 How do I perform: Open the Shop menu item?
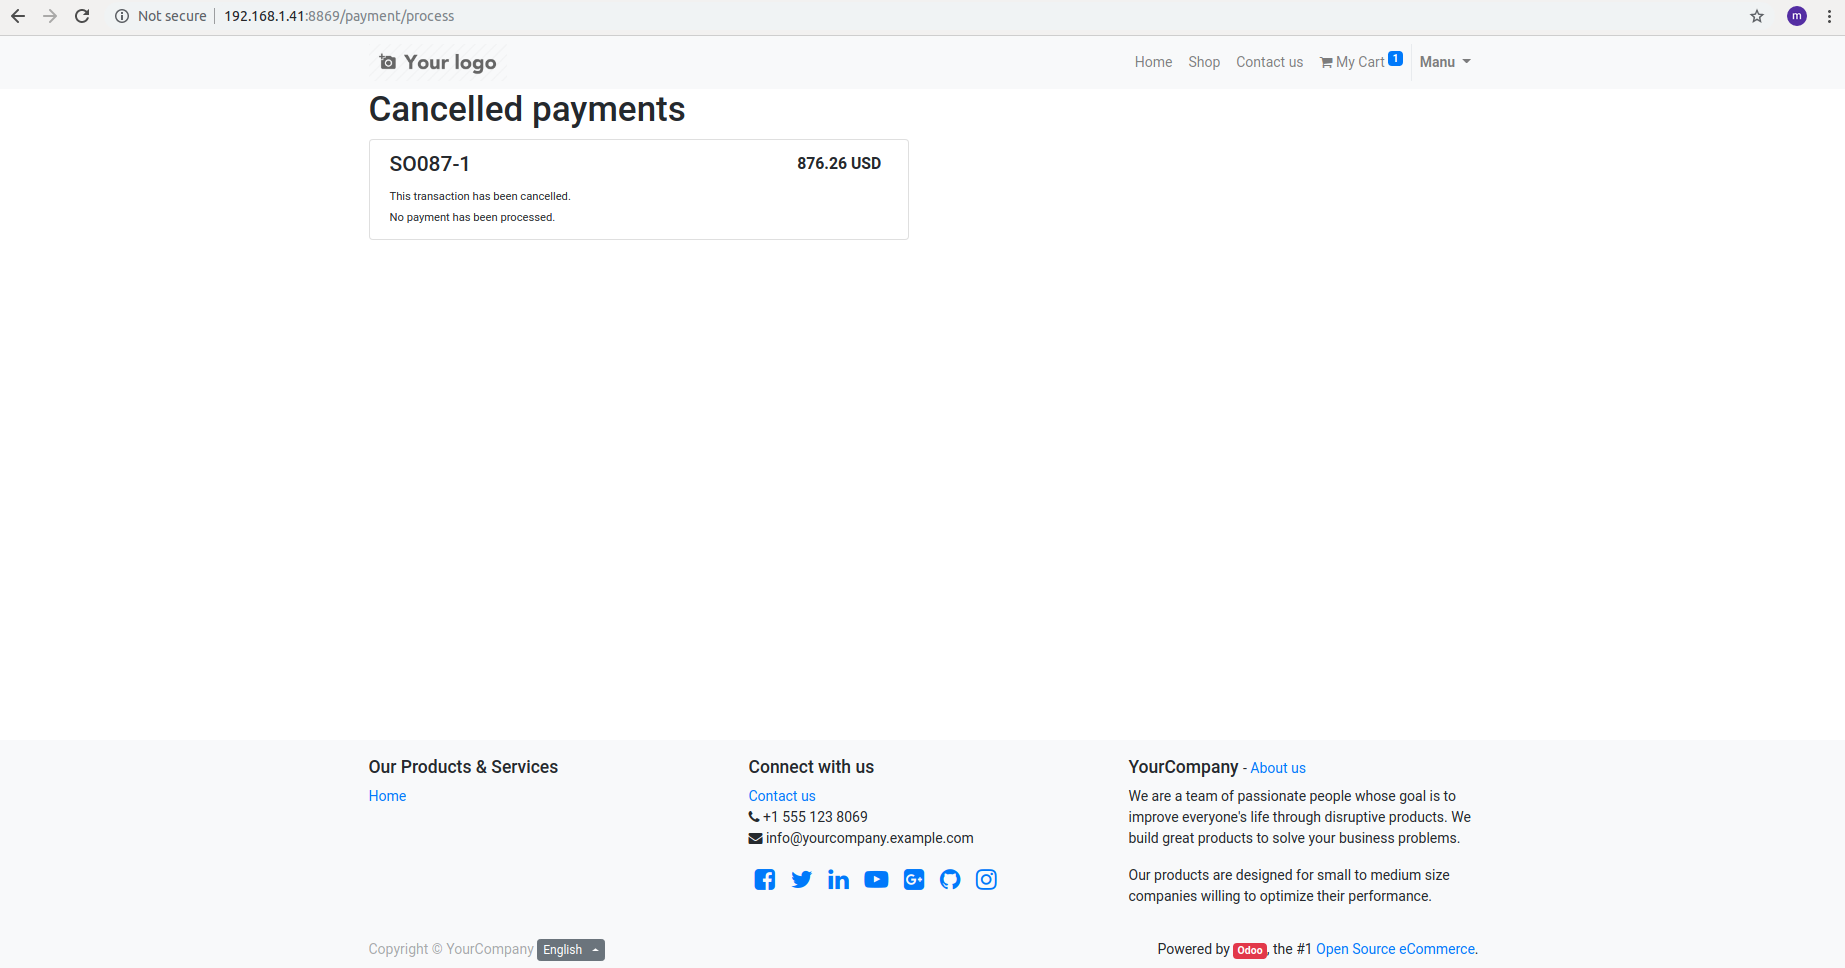1204,62
